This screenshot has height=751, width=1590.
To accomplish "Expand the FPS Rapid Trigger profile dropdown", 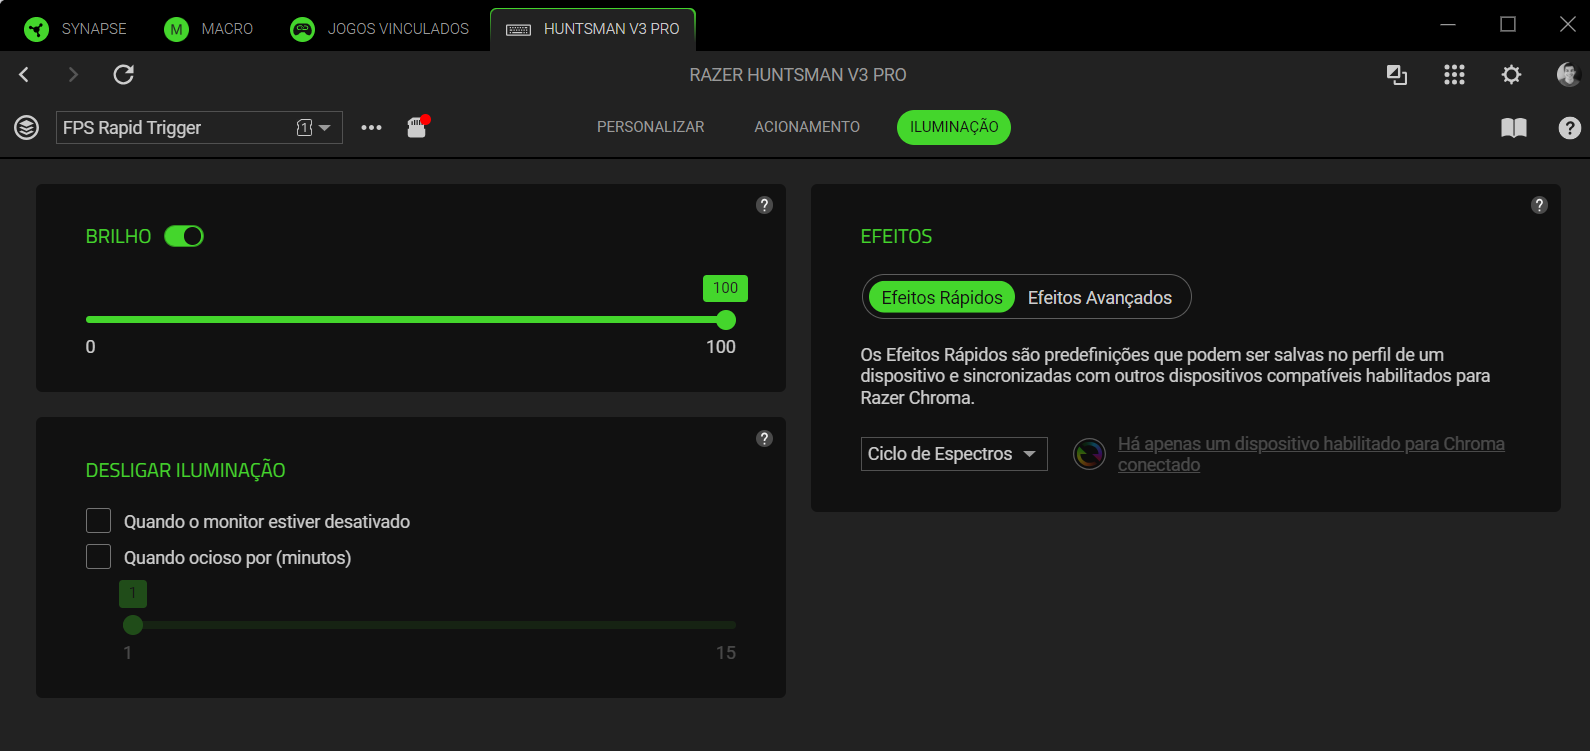I will [x=324, y=128].
